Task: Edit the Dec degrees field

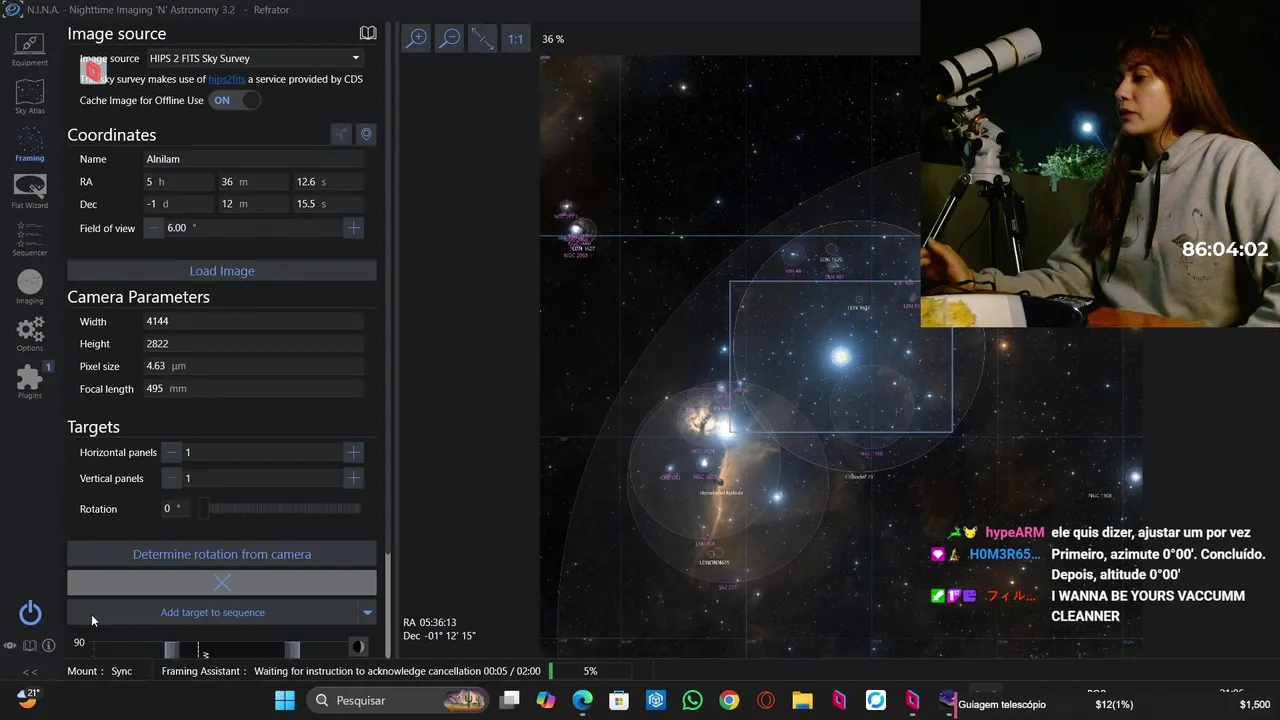Action: pos(178,204)
